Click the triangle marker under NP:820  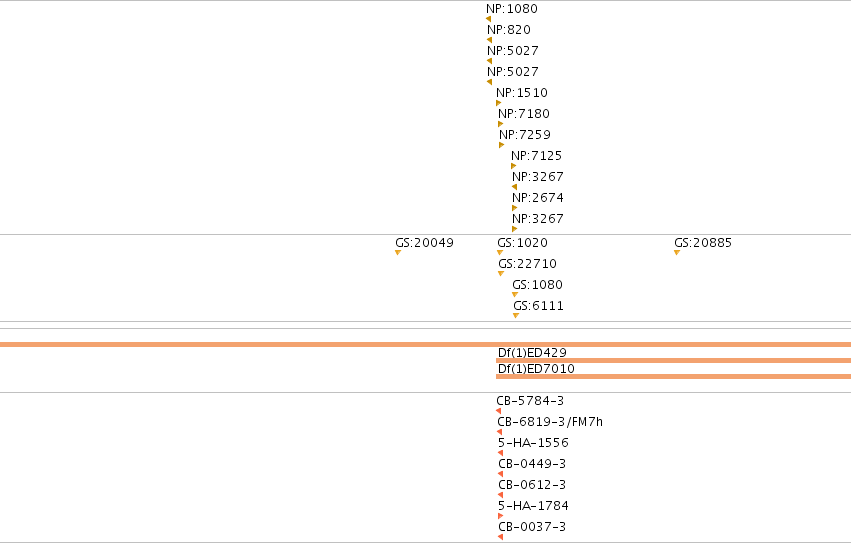[x=490, y=40]
